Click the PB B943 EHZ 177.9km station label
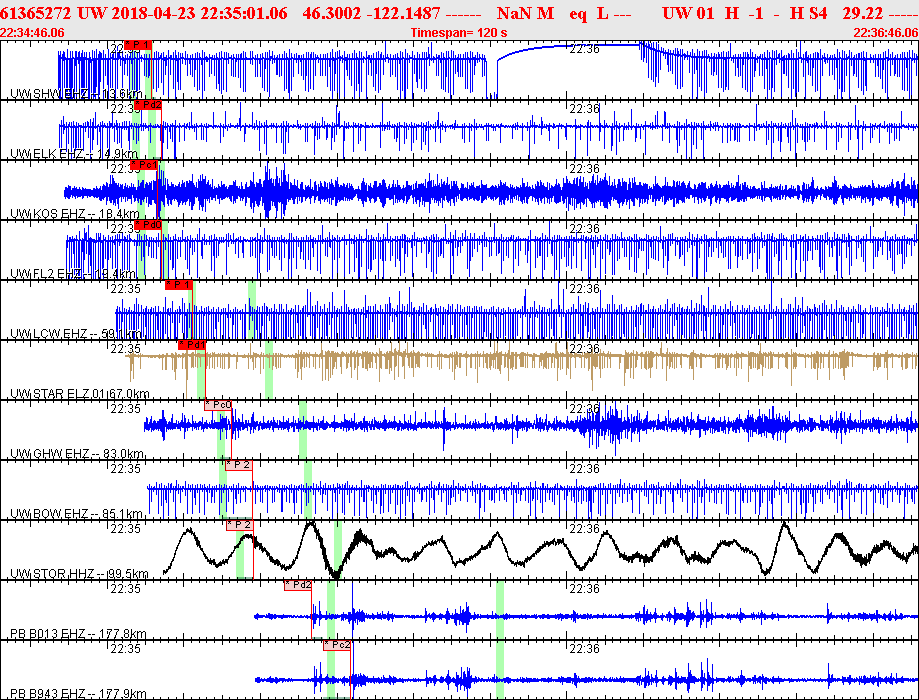The image size is (919, 700). [x=79, y=694]
